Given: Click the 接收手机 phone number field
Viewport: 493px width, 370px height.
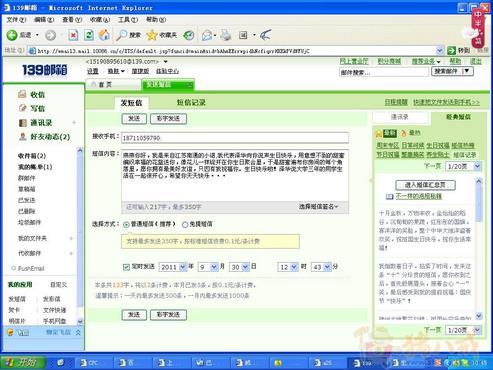Looking at the screenshot, I should [235, 138].
